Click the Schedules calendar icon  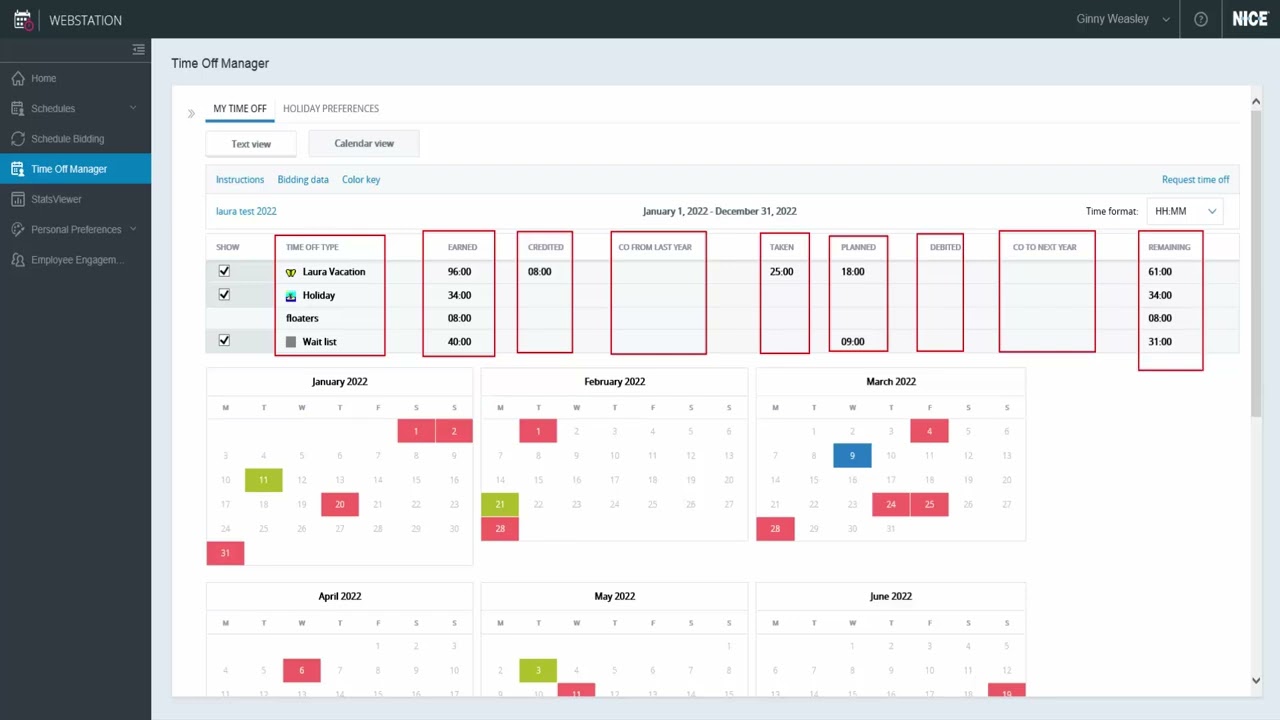(x=18, y=108)
